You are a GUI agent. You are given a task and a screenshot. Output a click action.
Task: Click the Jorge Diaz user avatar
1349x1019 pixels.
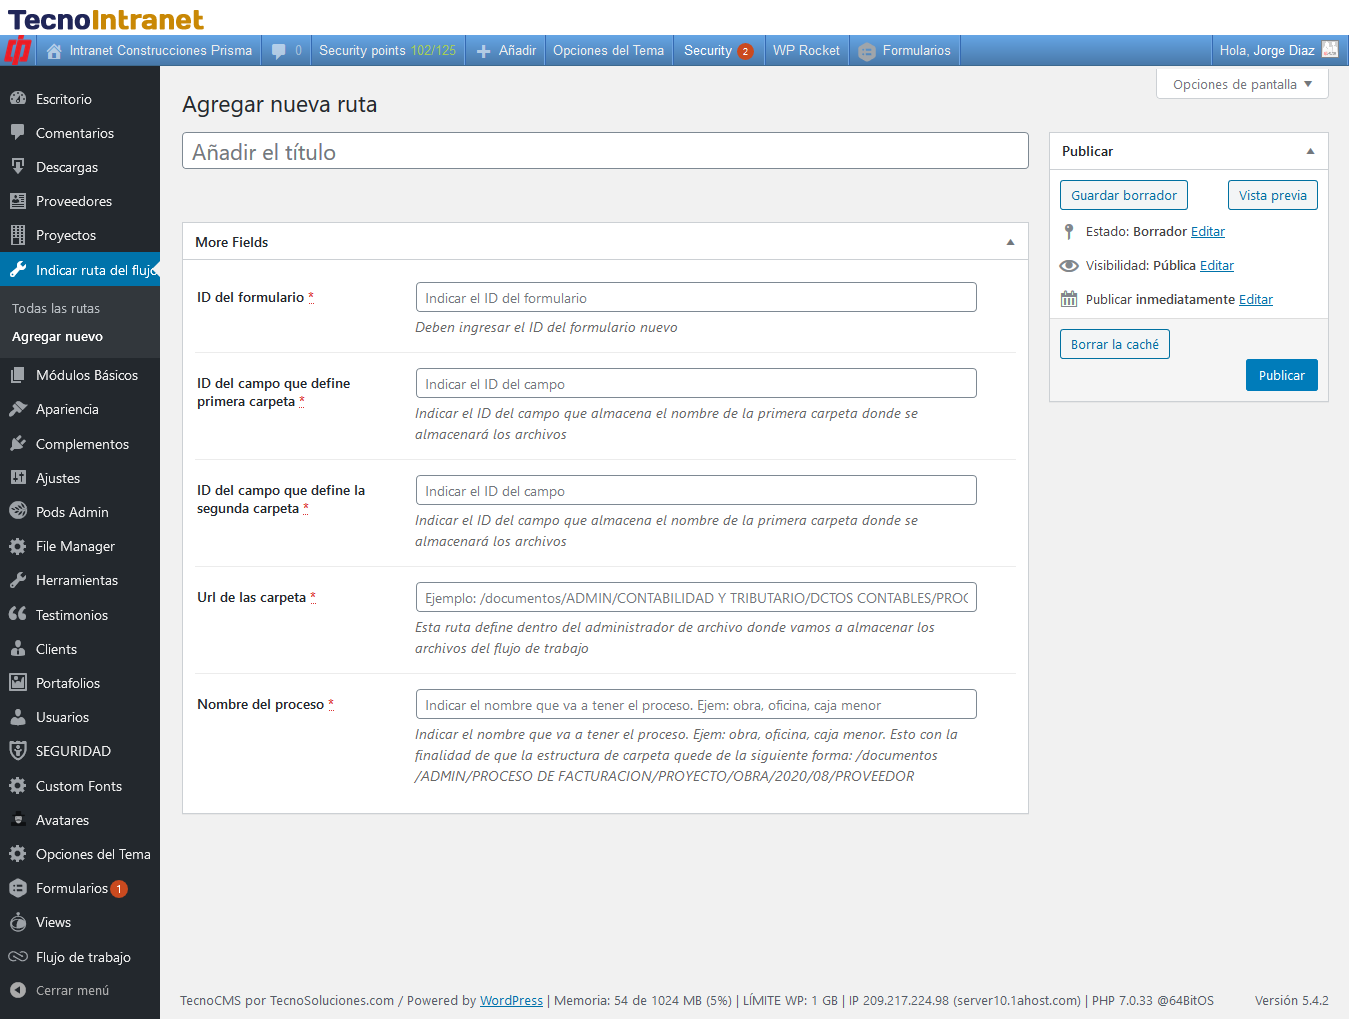tap(1329, 50)
